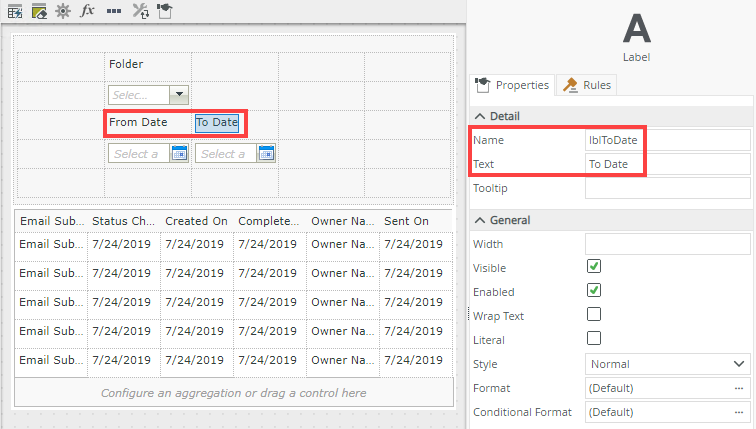Image resolution: width=756 pixels, height=429 pixels.
Task: Open the To Date calendar picker icon
Action: [x=266, y=153]
